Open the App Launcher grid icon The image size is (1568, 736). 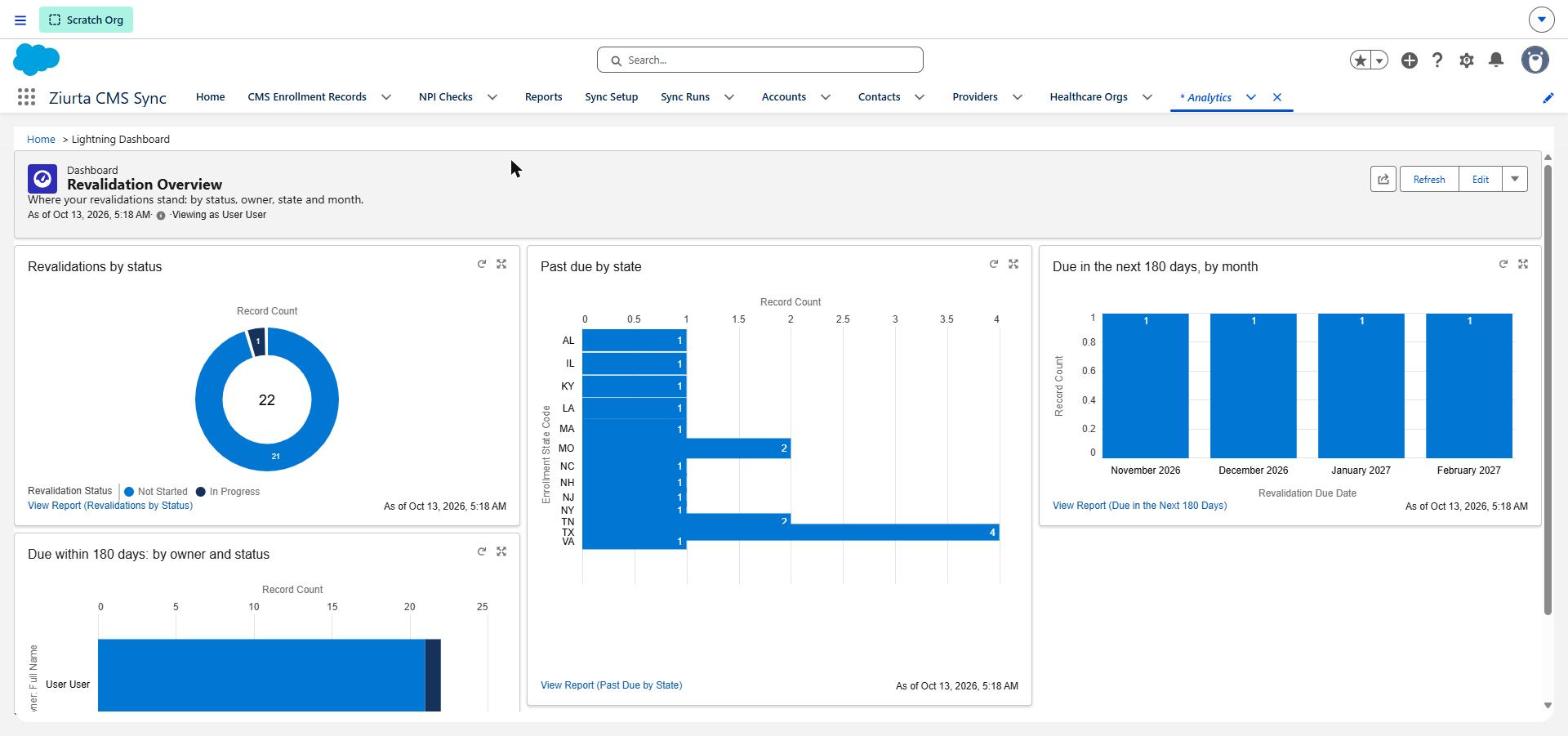[x=26, y=97]
